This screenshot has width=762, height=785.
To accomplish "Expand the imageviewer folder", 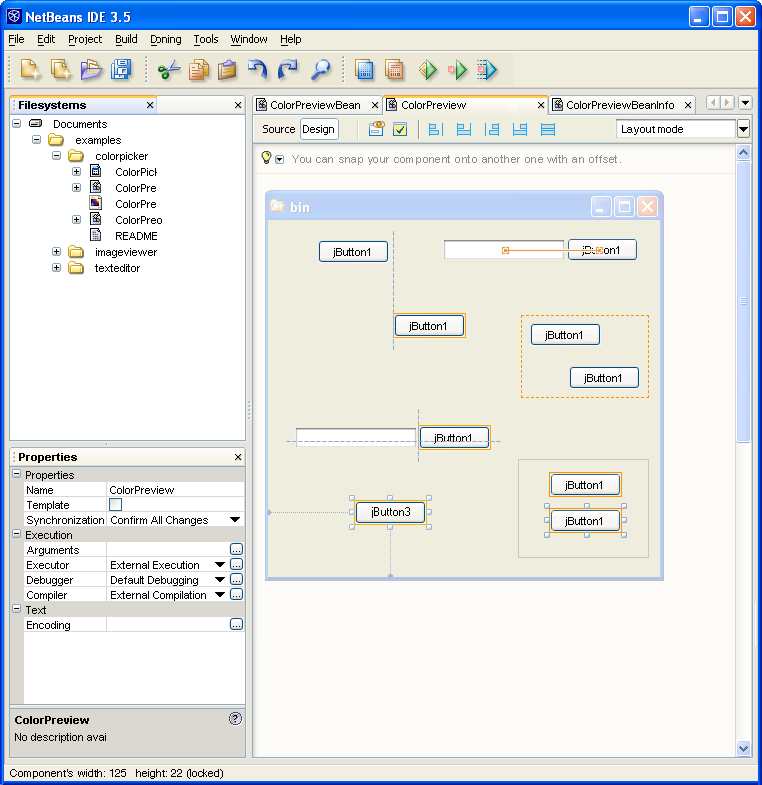I will (57, 252).
